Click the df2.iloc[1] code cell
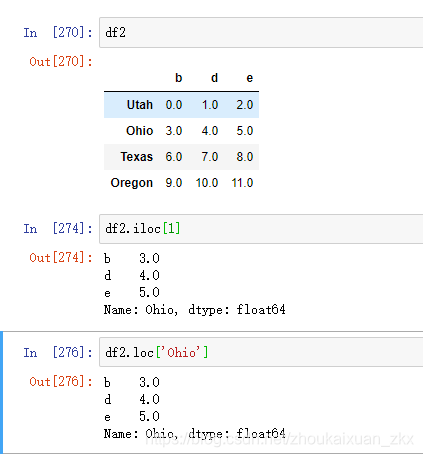423x457 pixels. click(x=261, y=229)
